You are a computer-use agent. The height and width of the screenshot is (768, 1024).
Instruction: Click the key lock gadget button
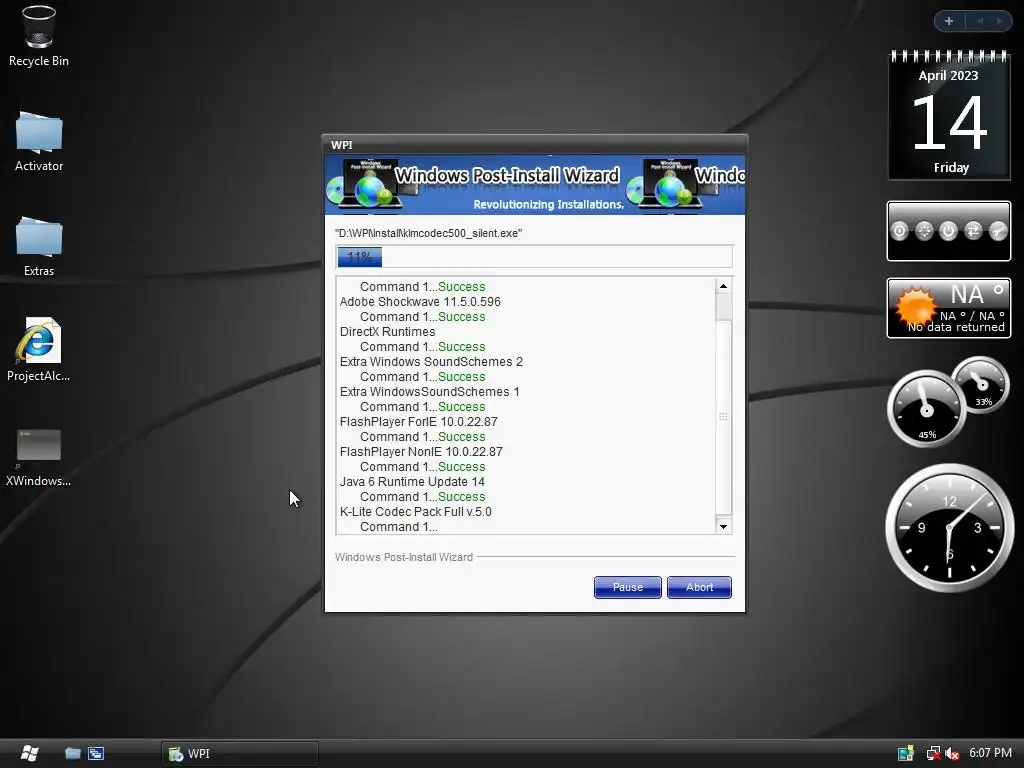[998, 231]
